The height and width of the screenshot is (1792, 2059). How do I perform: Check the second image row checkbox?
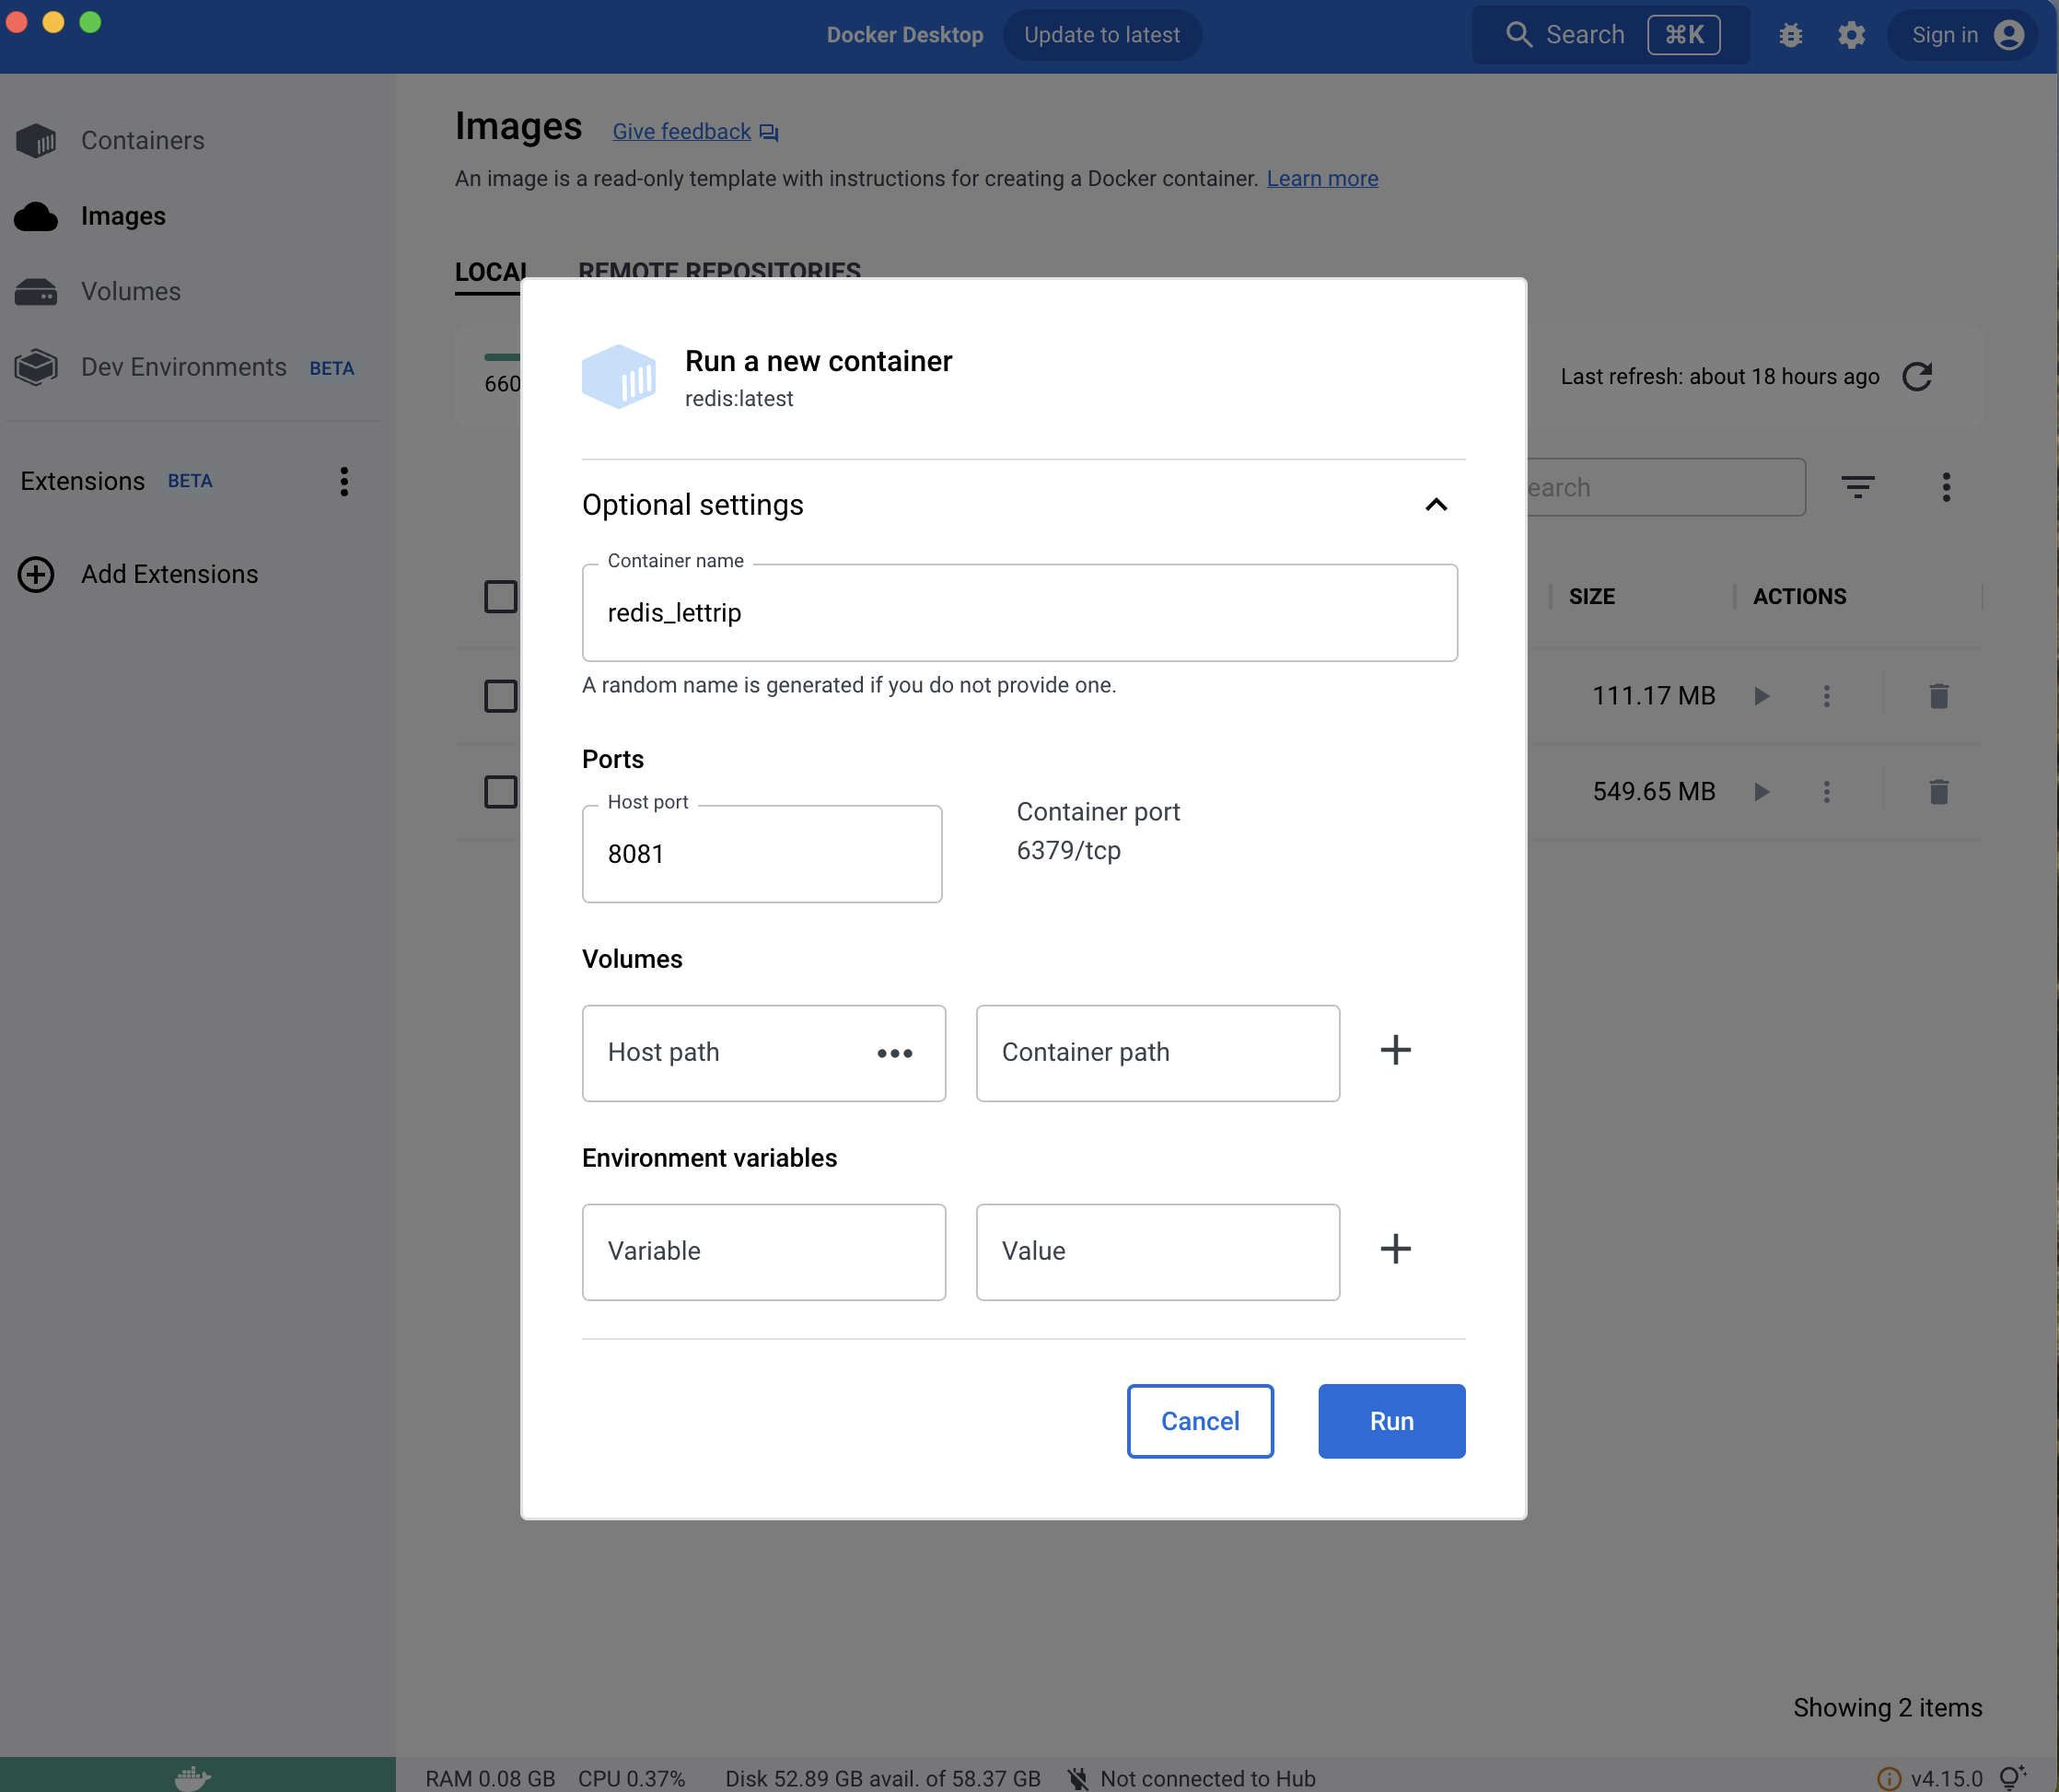pos(500,792)
